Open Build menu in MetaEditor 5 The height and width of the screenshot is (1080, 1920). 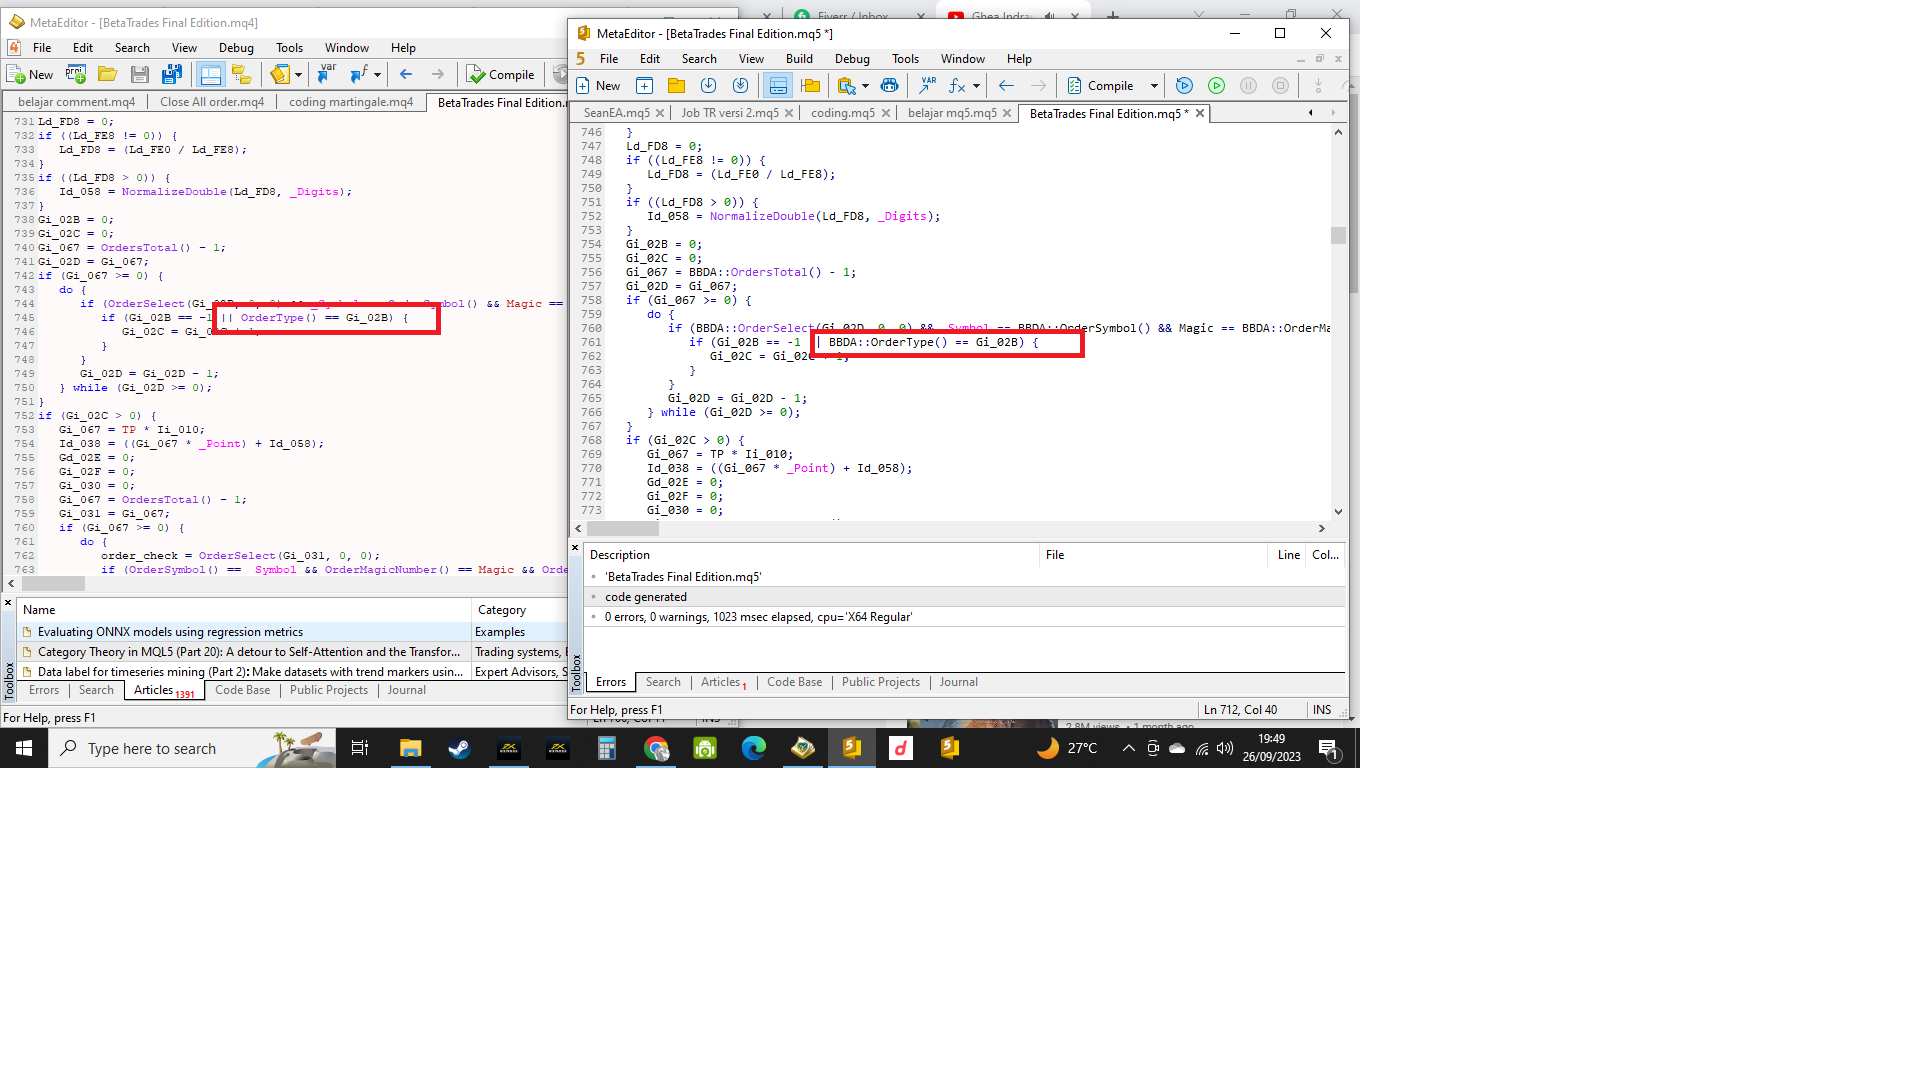click(x=799, y=59)
